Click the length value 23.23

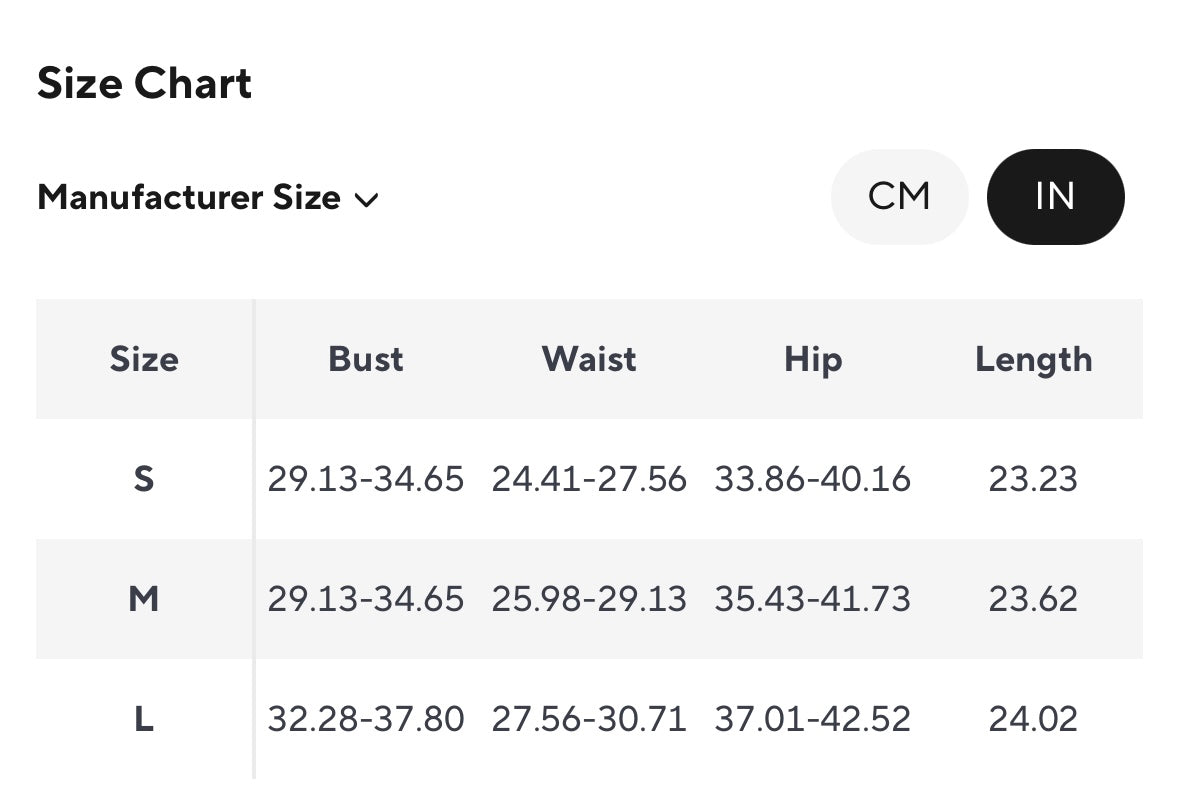point(1033,479)
